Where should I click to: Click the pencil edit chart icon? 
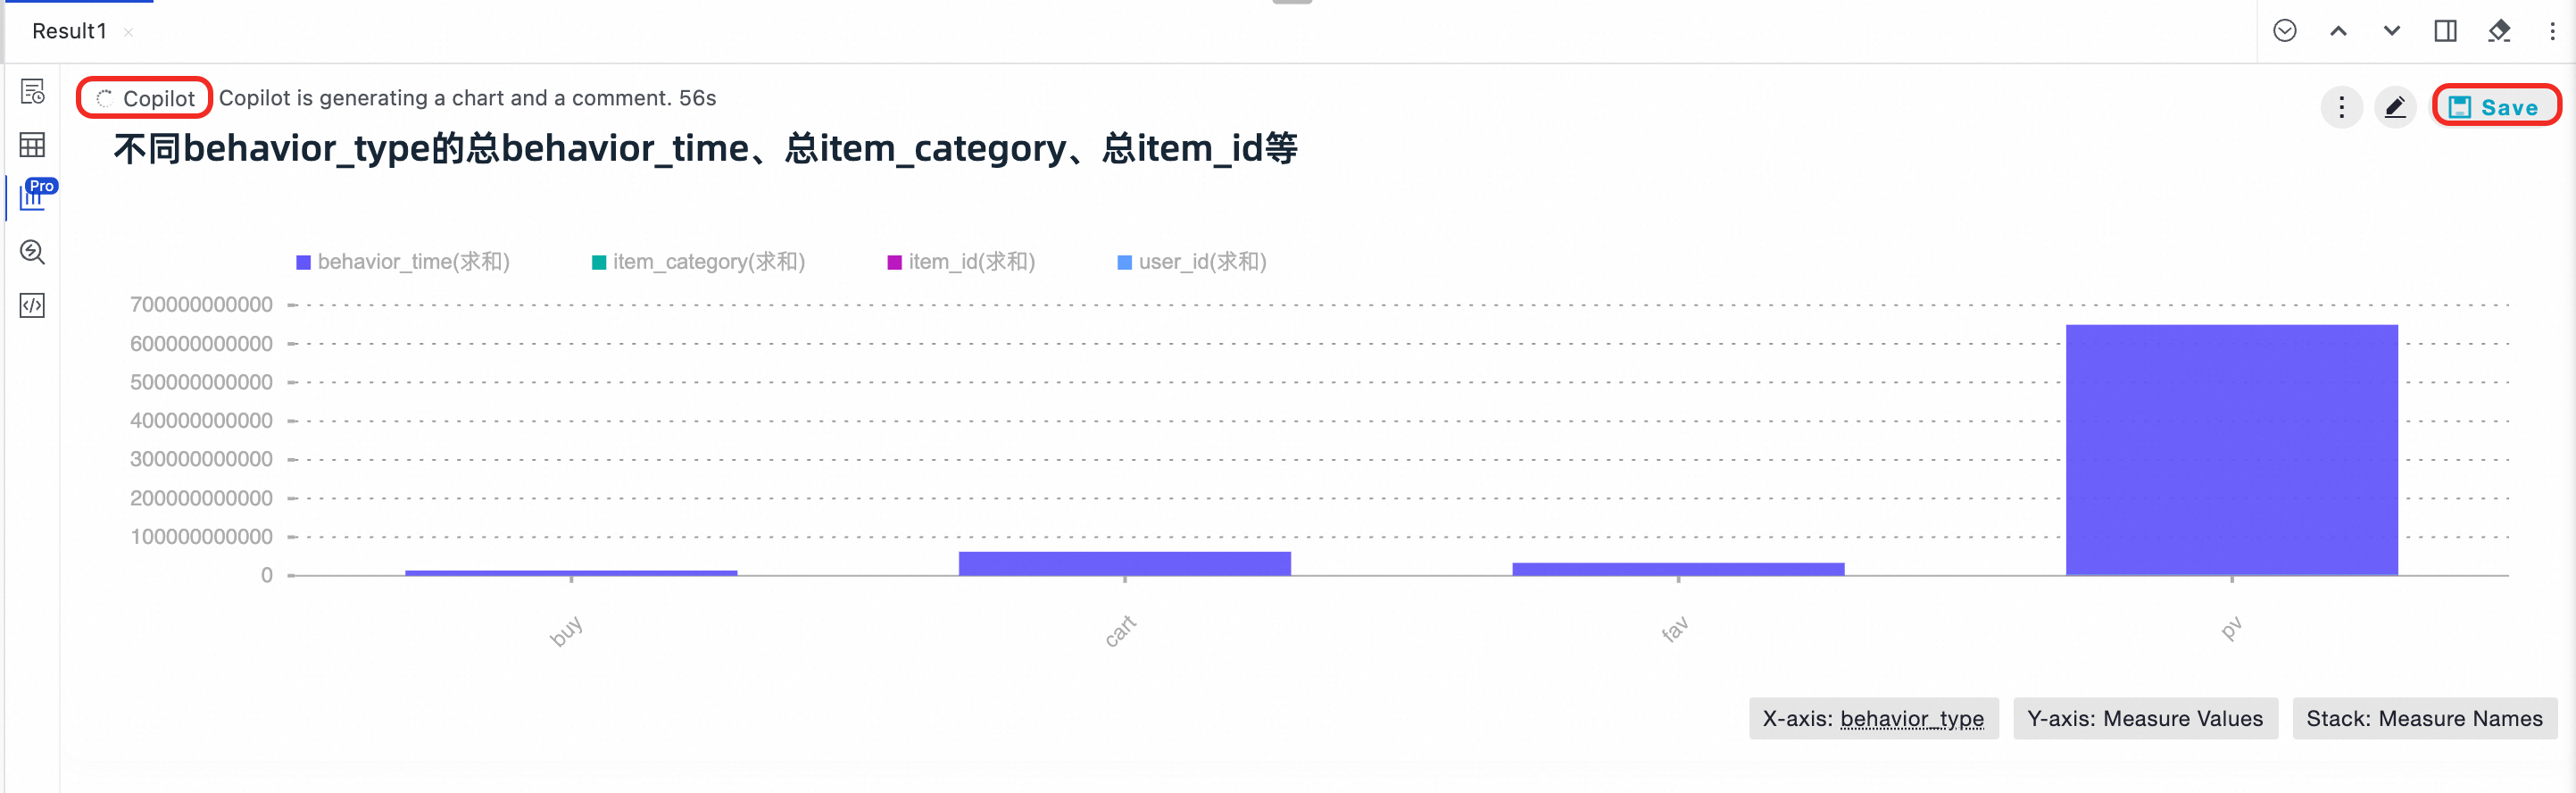pos(2394,107)
